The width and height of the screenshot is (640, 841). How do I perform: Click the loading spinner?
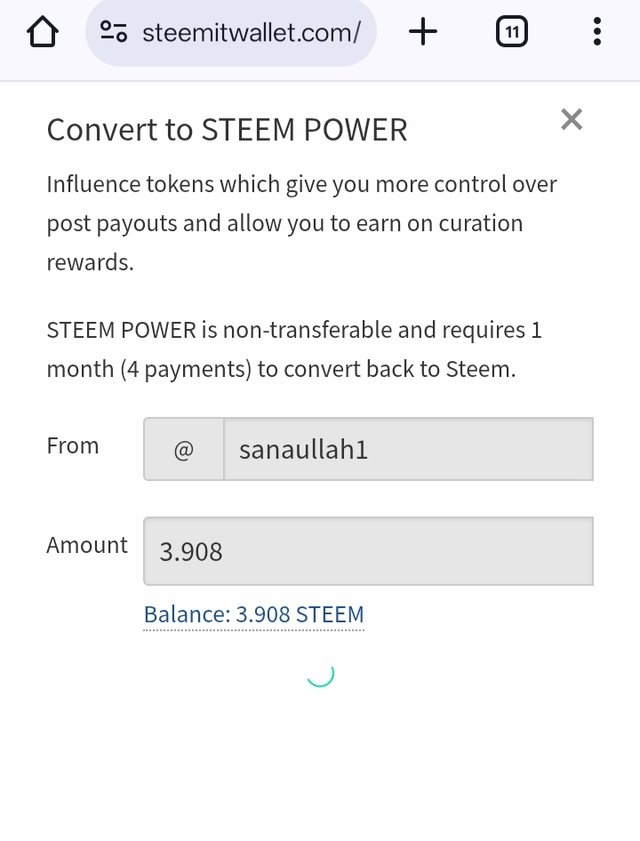(x=320, y=674)
